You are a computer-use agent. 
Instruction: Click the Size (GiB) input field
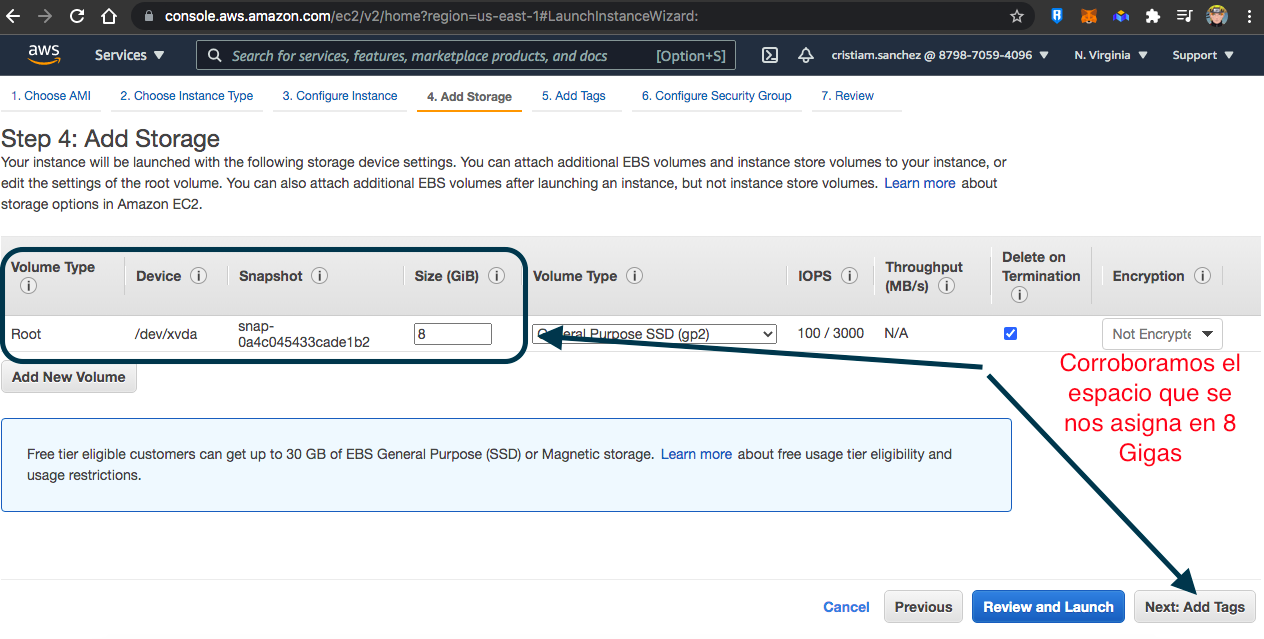(452, 334)
